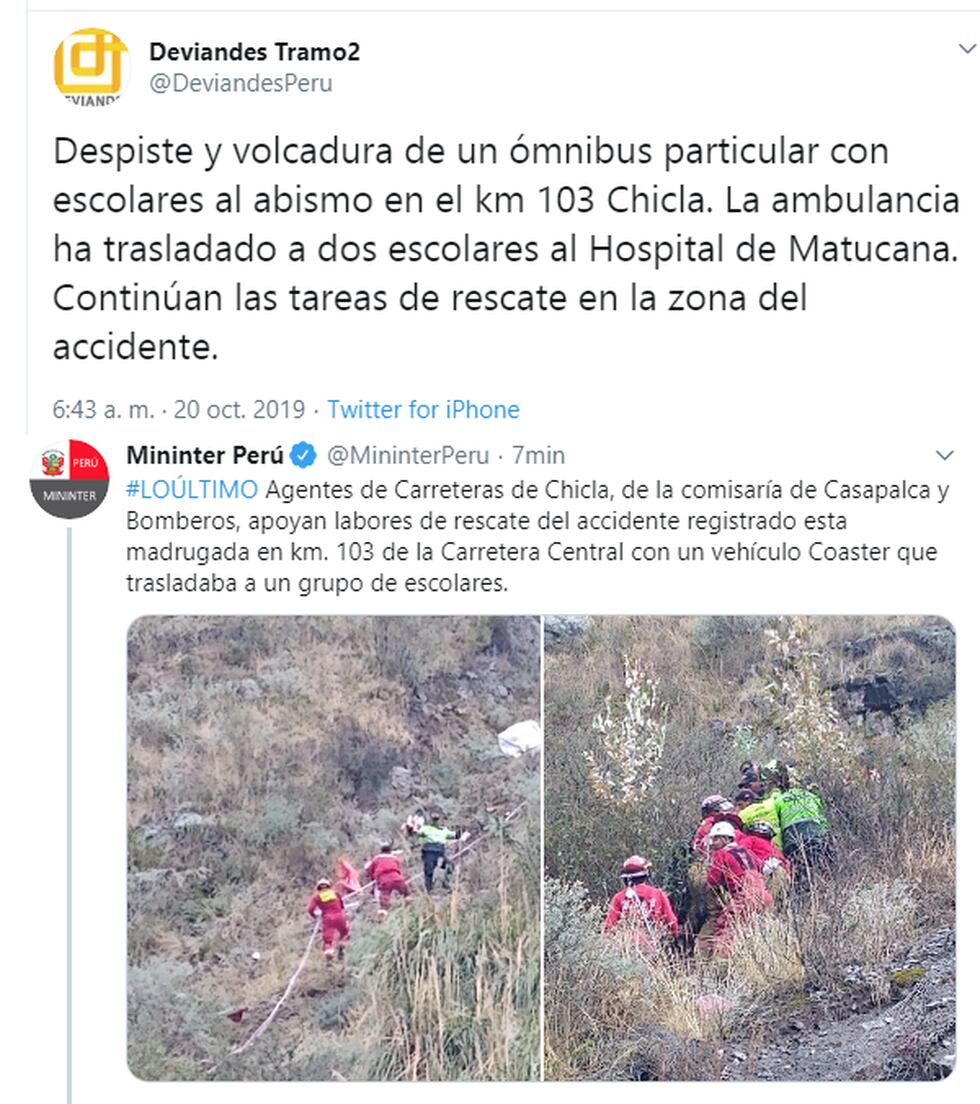Screen dimensions: 980x1104
Task: Open the right photo of rescuers group
Action: tap(750, 848)
